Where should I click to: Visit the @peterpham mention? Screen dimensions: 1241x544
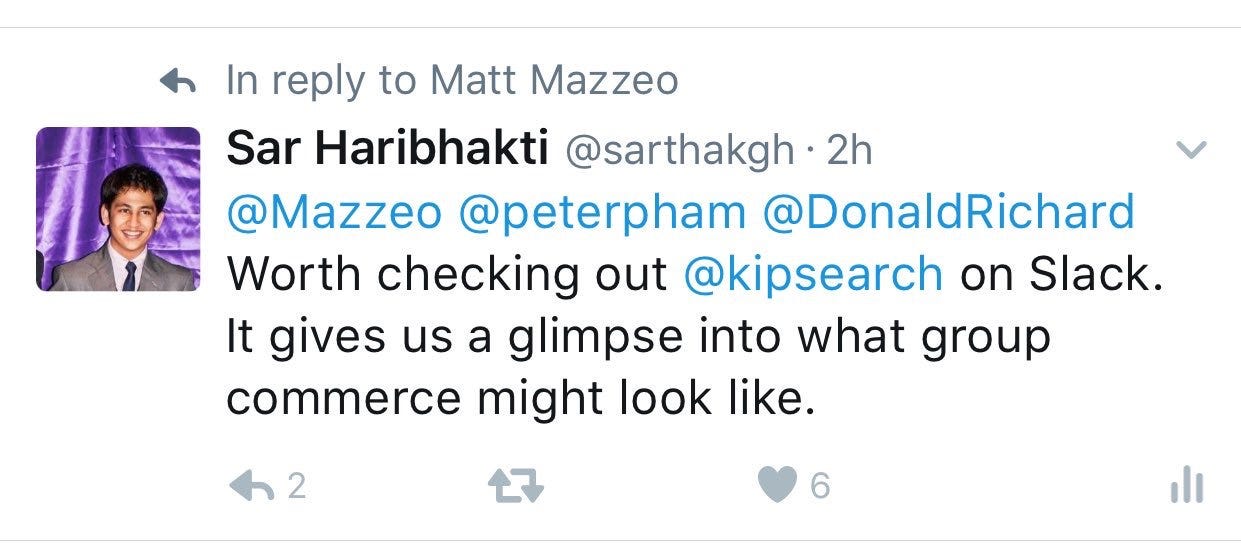pos(602,213)
